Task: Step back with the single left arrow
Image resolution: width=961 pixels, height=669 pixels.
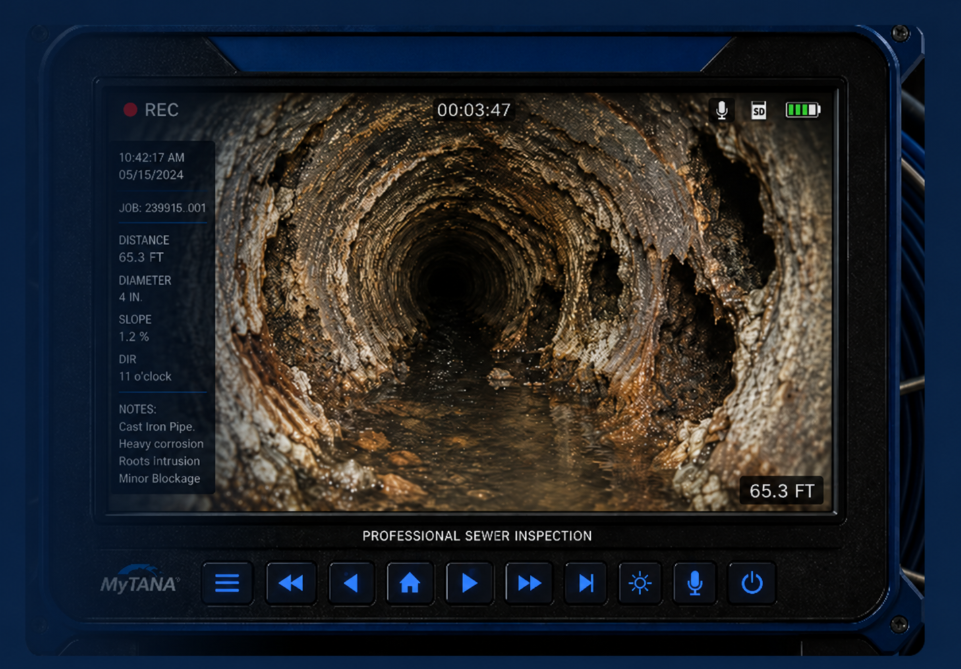Action: (351, 583)
